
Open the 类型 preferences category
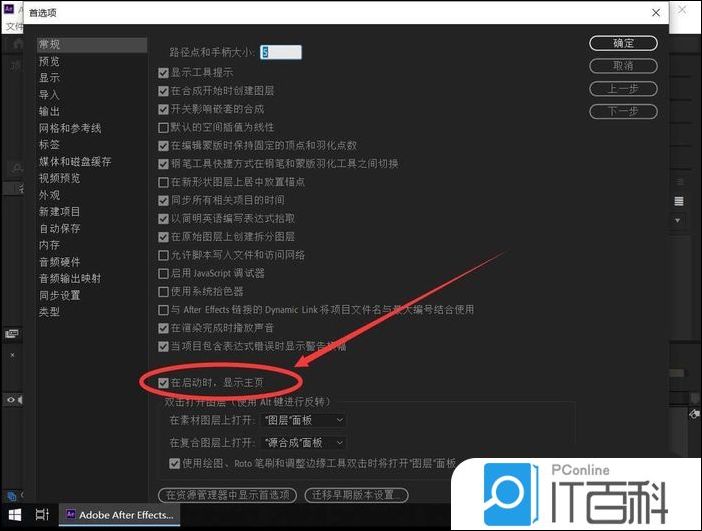coord(49,312)
